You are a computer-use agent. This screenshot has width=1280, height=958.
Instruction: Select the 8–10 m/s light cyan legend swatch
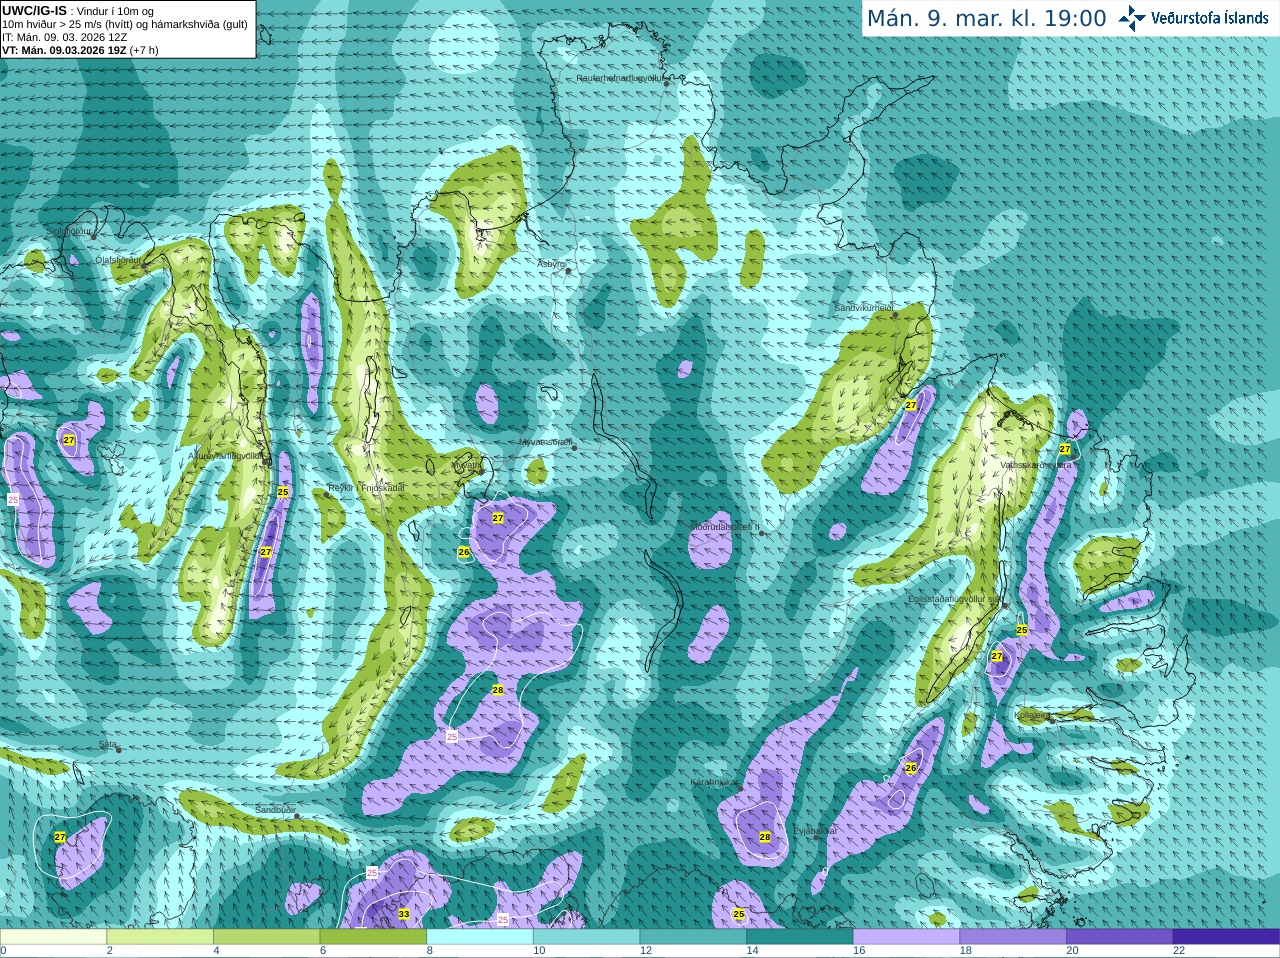click(480, 936)
